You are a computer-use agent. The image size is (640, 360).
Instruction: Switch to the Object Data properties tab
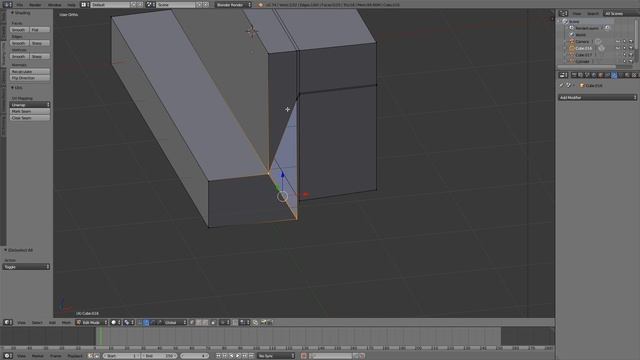(620, 75)
